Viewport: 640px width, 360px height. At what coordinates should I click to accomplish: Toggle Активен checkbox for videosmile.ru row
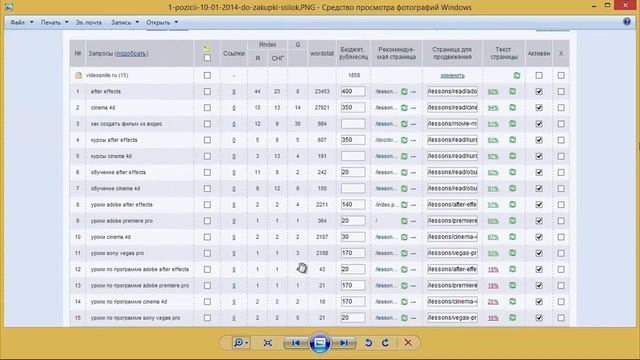(x=539, y=76)
